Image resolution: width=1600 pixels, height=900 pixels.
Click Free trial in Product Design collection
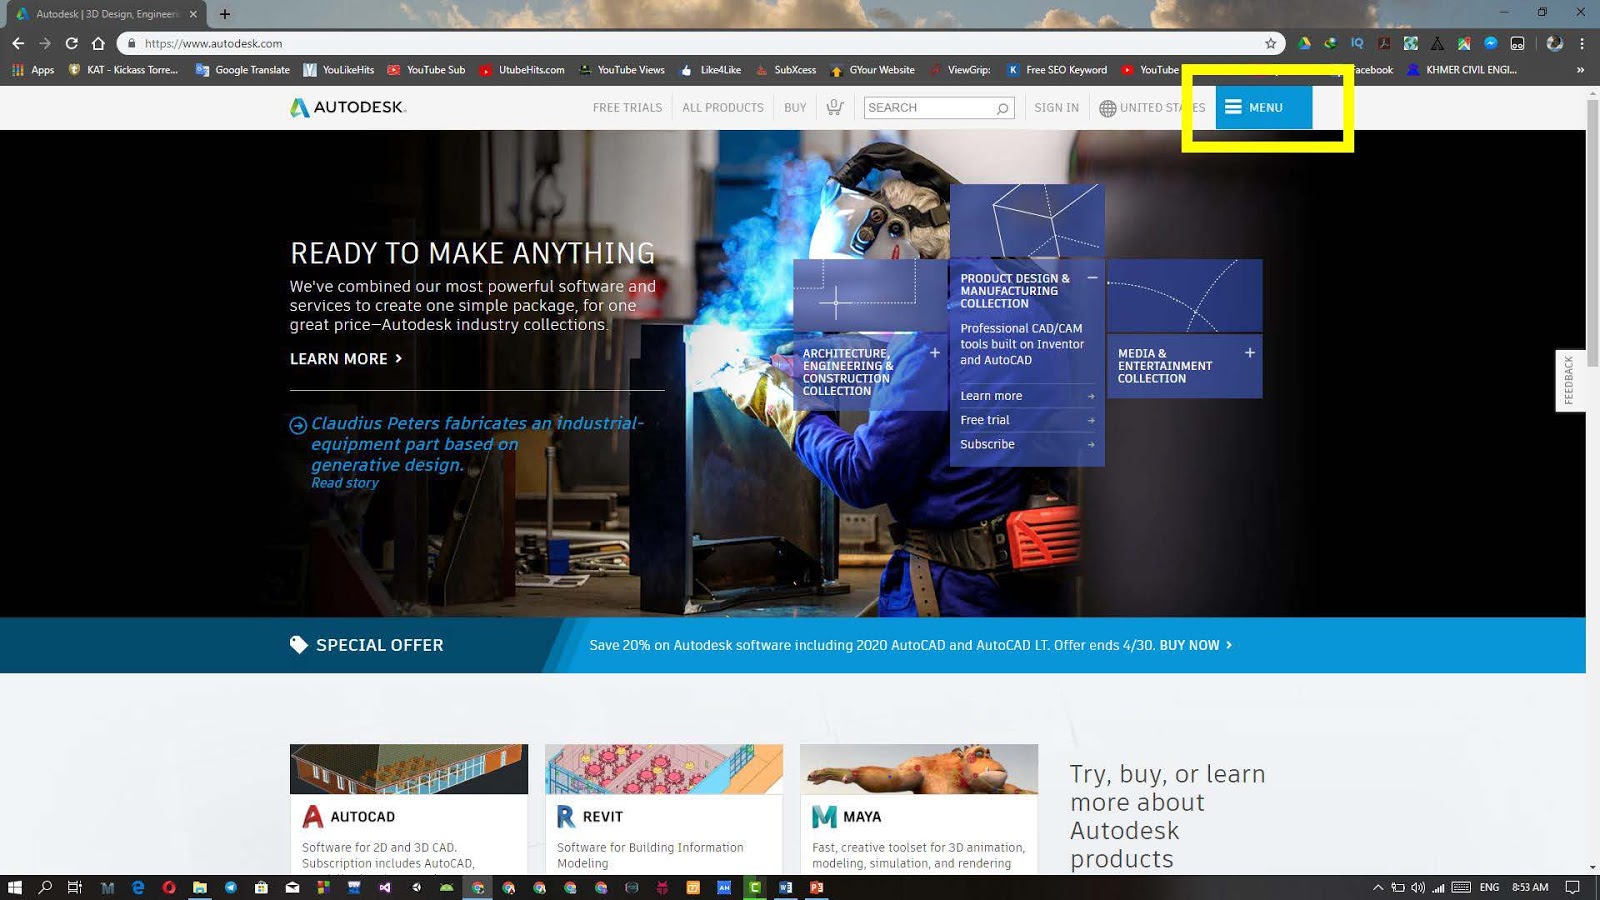[x=1027, y=420]
